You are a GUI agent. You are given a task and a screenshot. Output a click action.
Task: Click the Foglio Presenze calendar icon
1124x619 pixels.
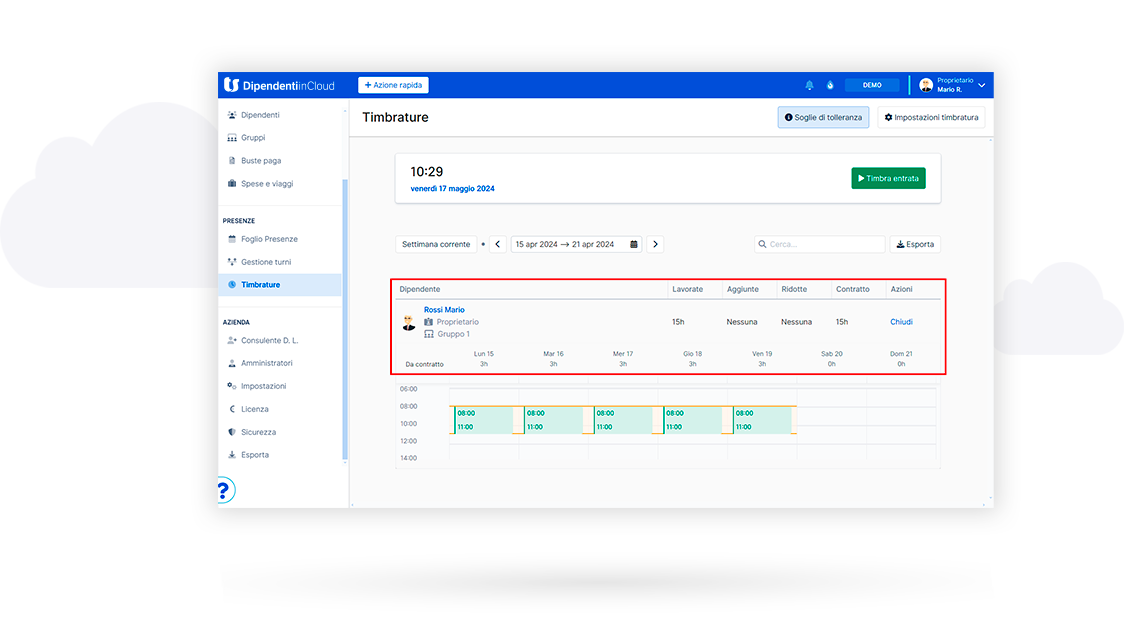[232, 239]
